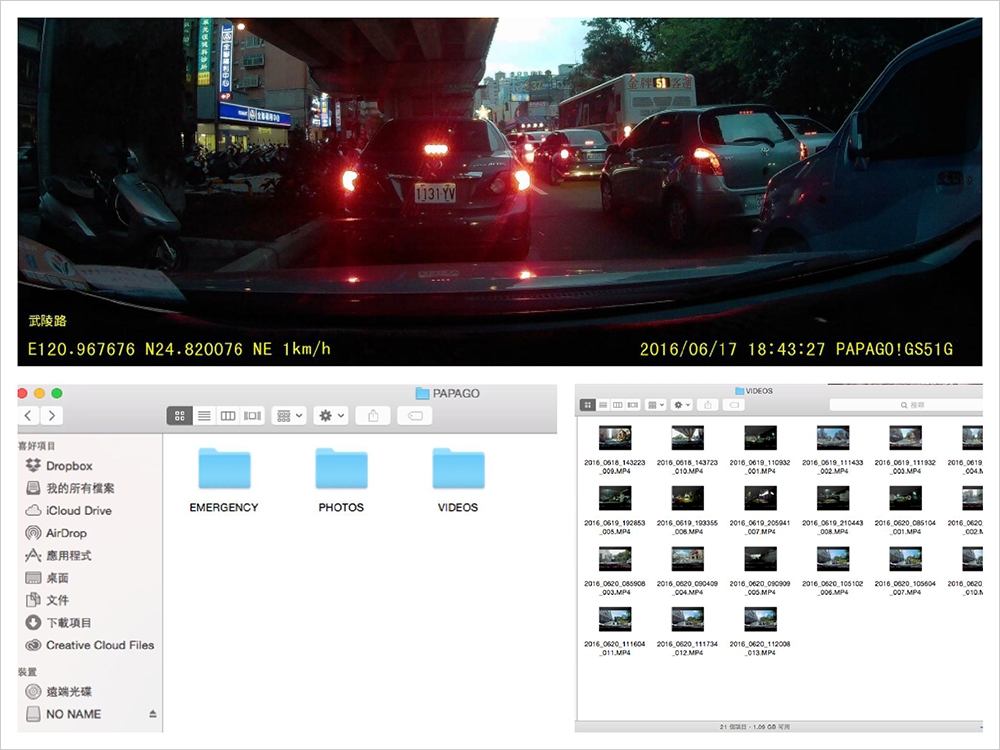Click edit tags button in PAPAGO toolbar
The width and height of the screenshot is (1000, 750).
(x=415, y=416)
